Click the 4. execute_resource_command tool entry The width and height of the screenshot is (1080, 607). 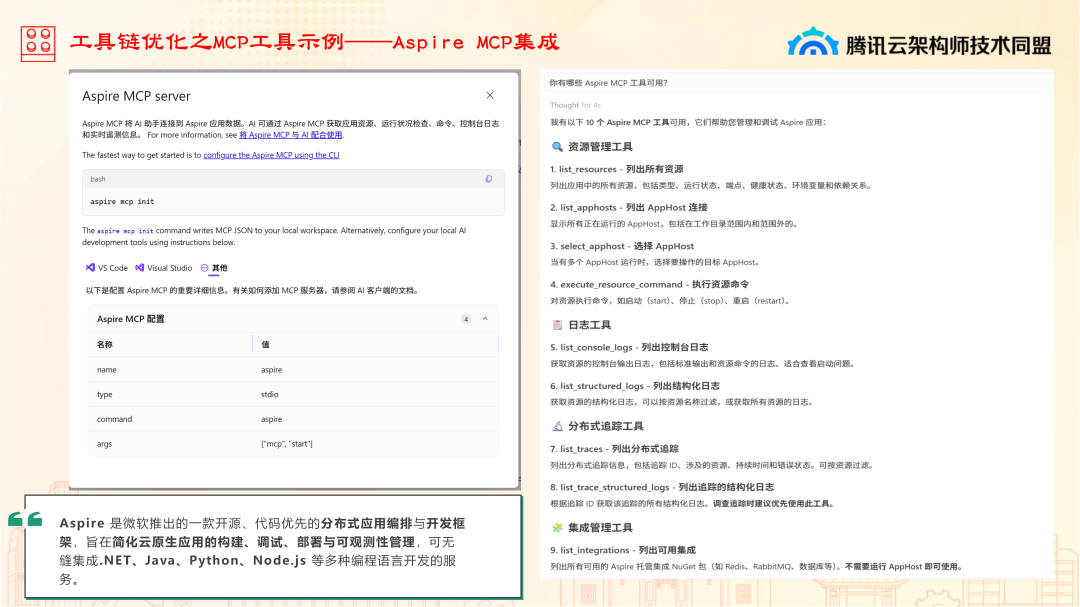pos(650,285)
